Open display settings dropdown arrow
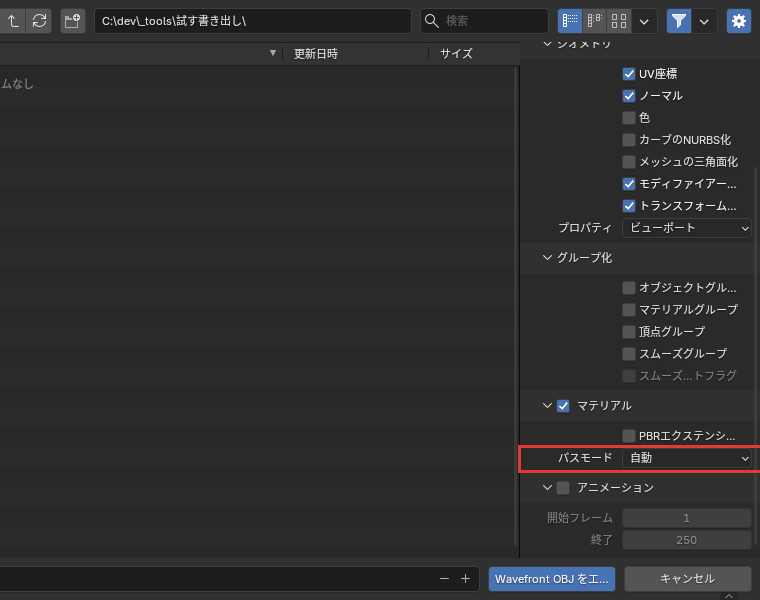Image resolution: width=760 pixels, height=600 pixels. click(644, 21)
